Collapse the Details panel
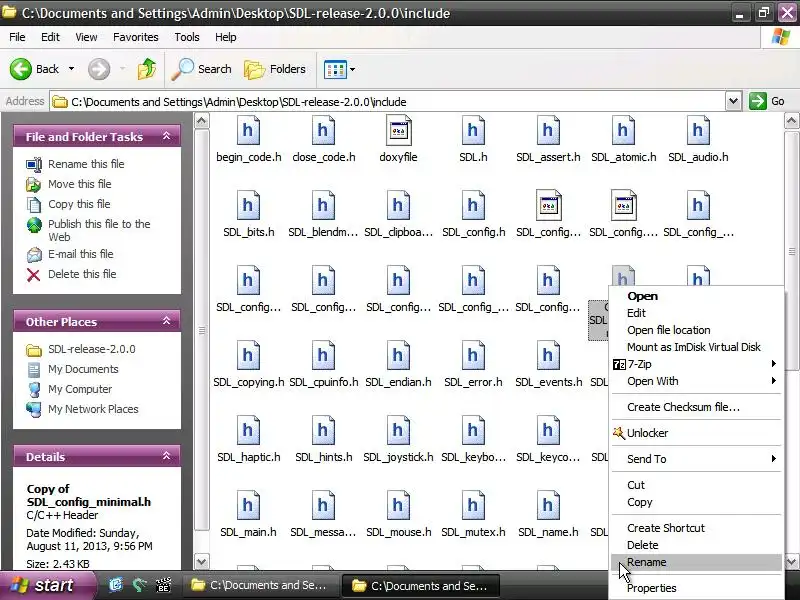The image size is (800, 600). click(166, 456)
